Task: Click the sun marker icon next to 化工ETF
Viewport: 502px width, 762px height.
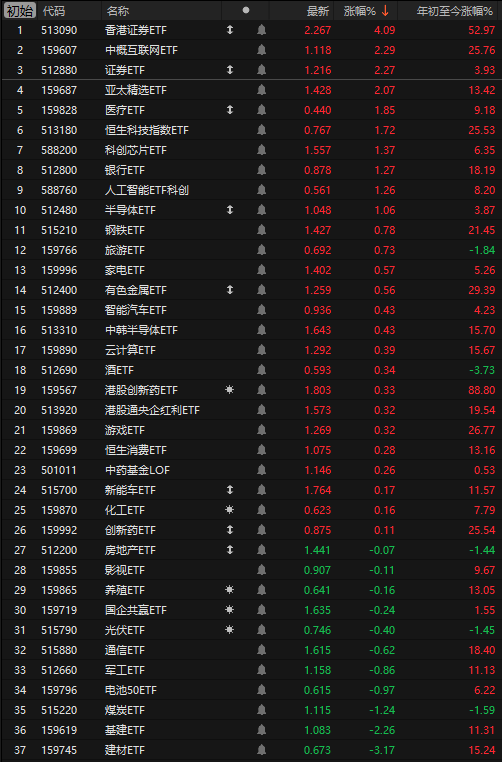Action: click(230, 510)
